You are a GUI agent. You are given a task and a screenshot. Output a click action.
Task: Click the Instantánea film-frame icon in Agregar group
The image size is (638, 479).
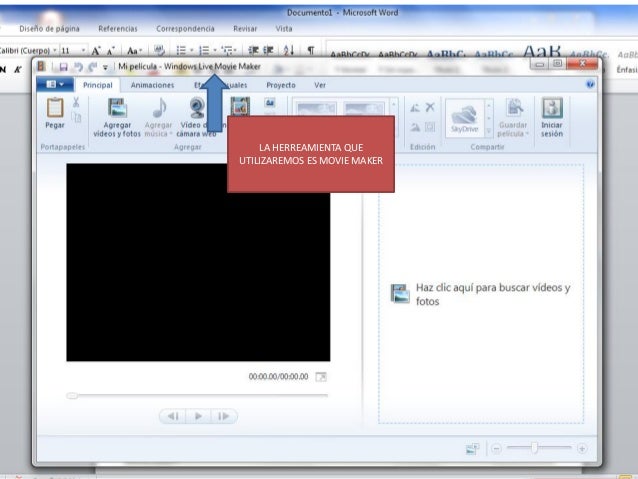pos(240,106)
